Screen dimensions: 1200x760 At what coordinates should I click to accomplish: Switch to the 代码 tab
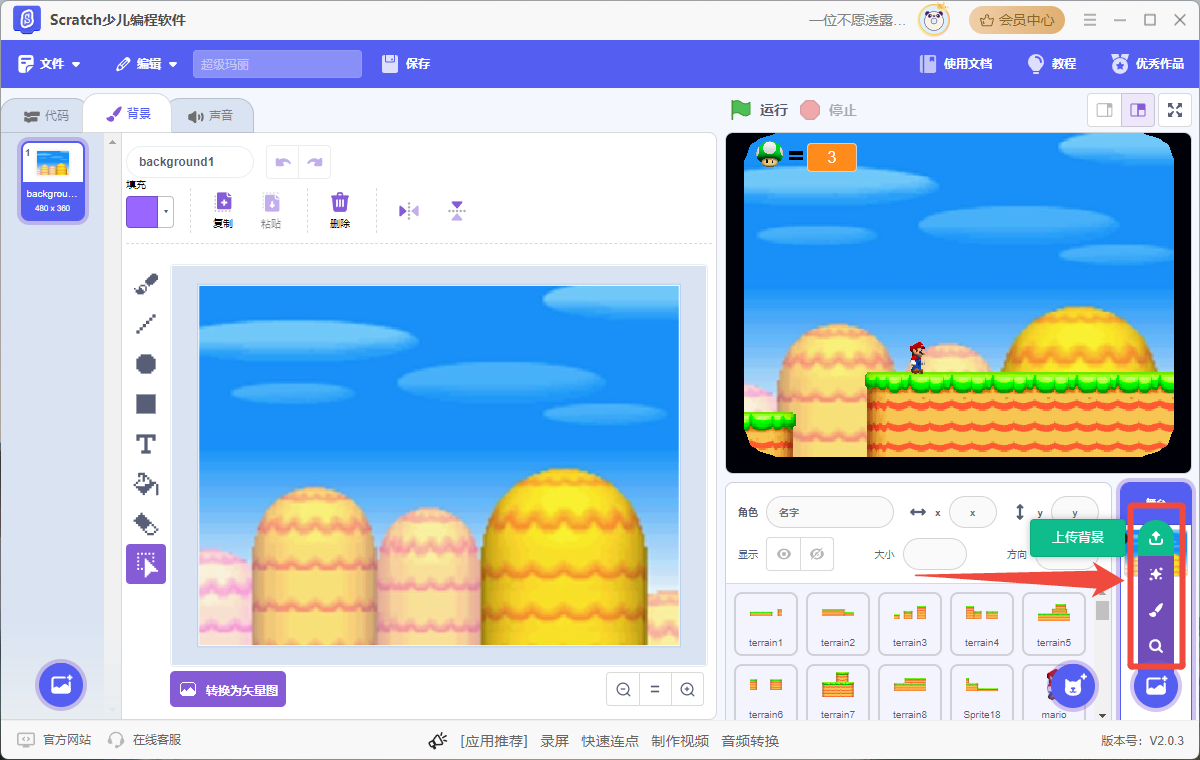(x=46, y=116)
